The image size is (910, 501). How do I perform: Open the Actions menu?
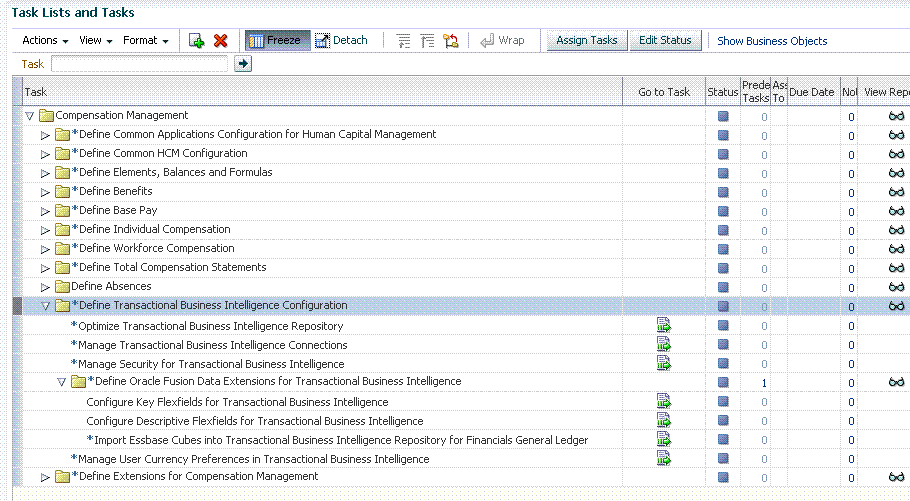point(45,41)
